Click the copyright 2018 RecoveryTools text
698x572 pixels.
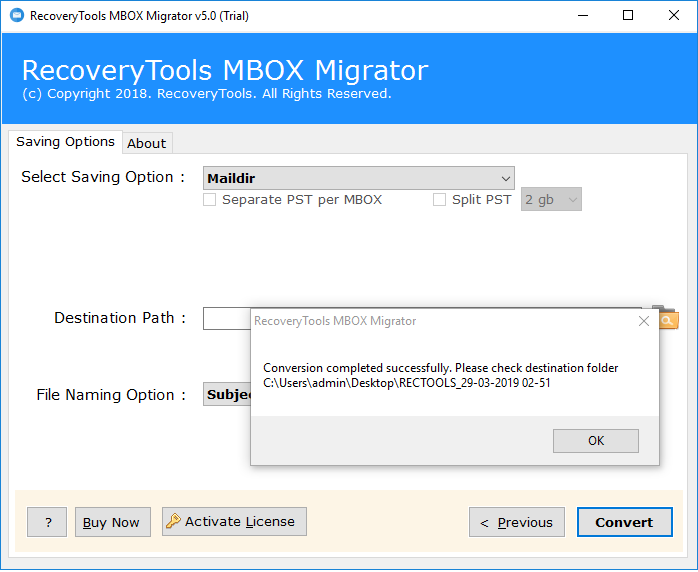(207, 93)
